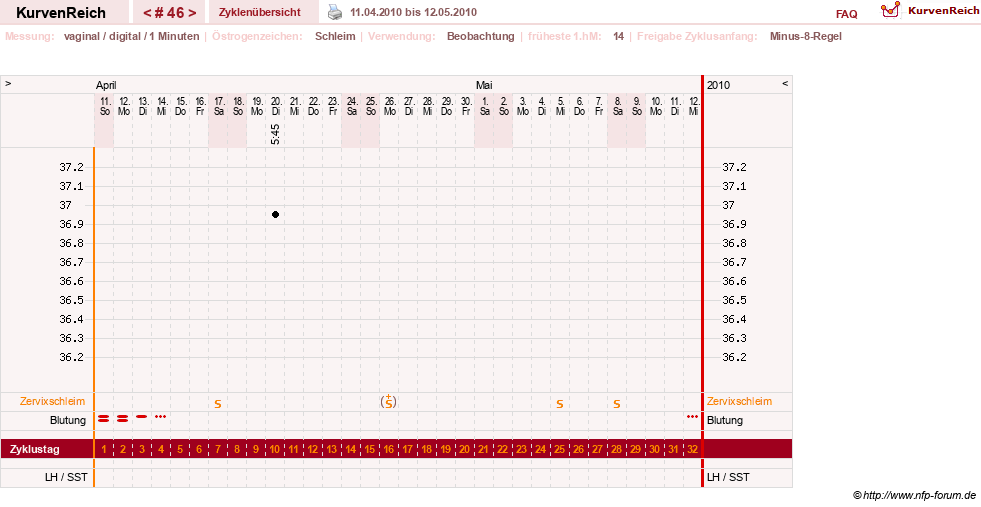Screen dimensions: 981x507
Task: Click the 5:45 measurement time
Action: (275, 134)
